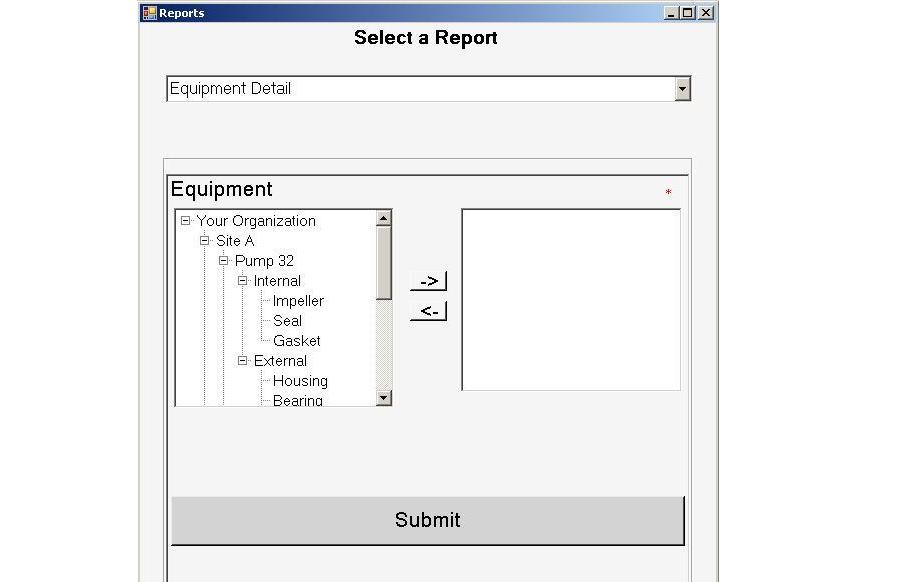The width and height of the screenshot is (905, 582).
Task: Collapse the Your Organization tree node
Action: point(186,221)
